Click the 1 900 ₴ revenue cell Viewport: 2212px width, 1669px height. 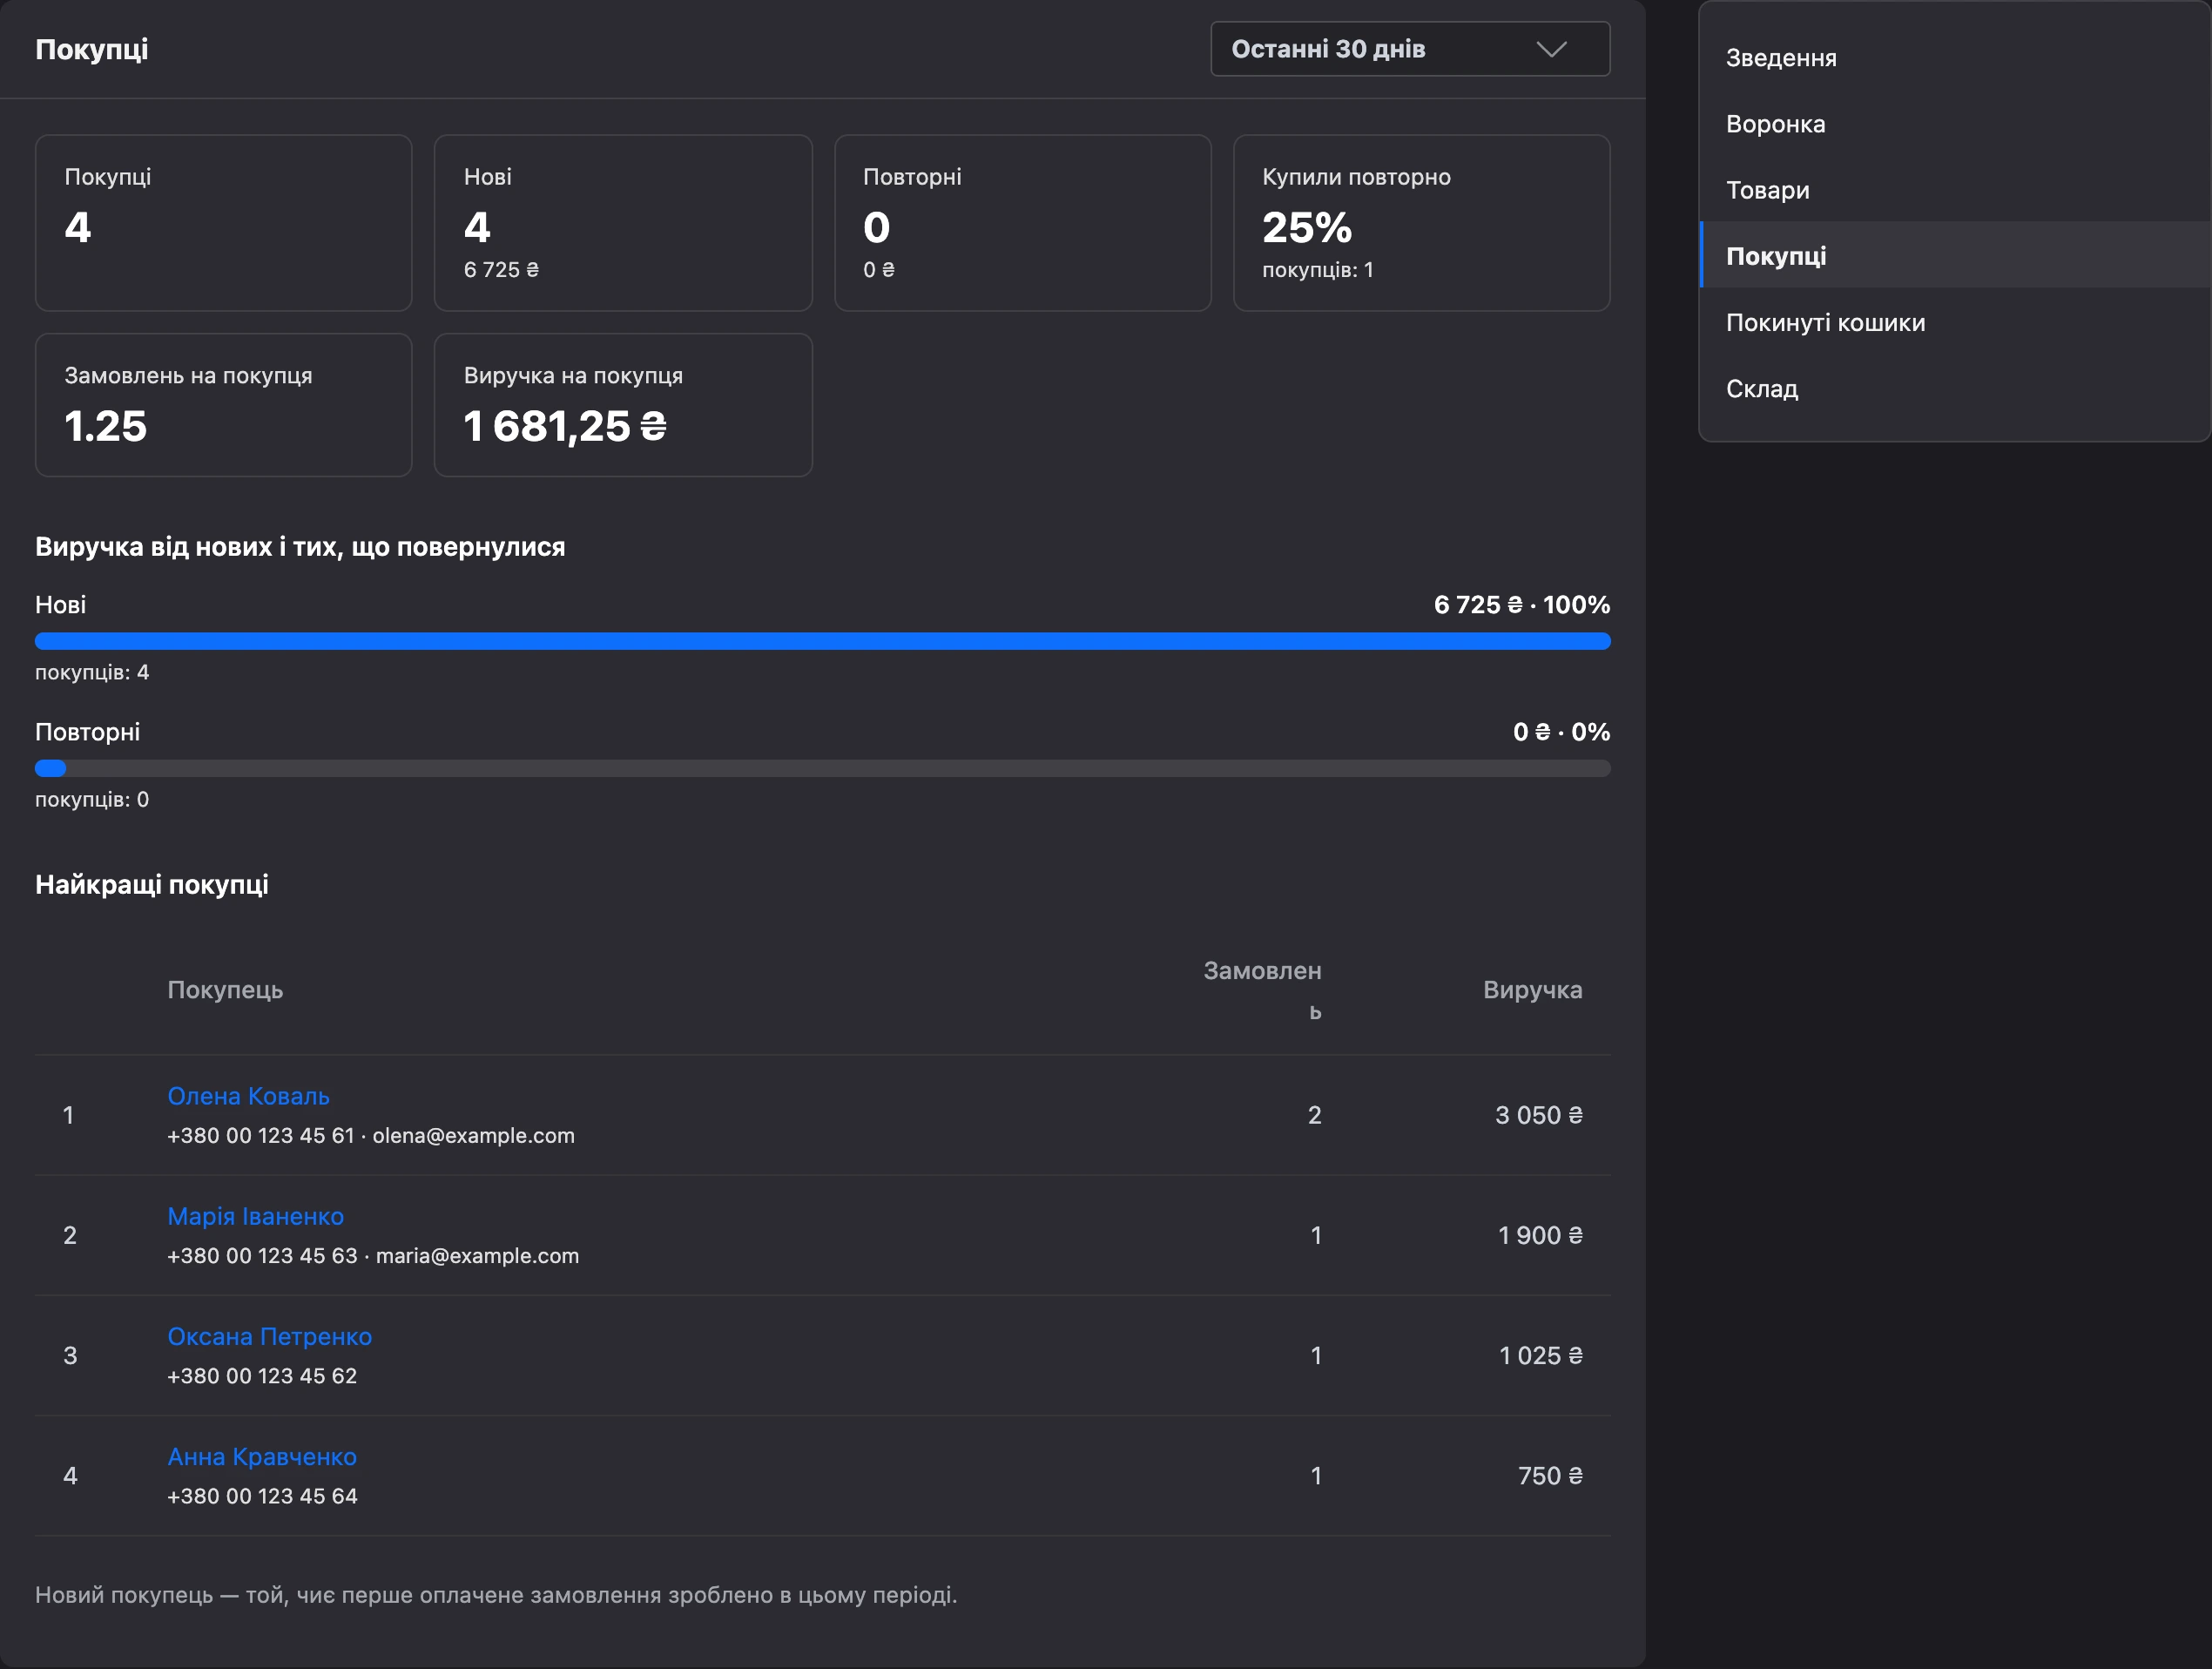tap(1540, 1235)
